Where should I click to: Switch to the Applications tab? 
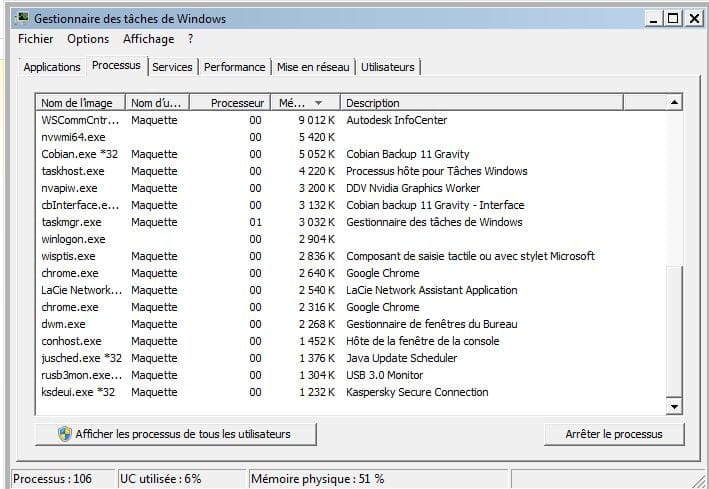52,67
